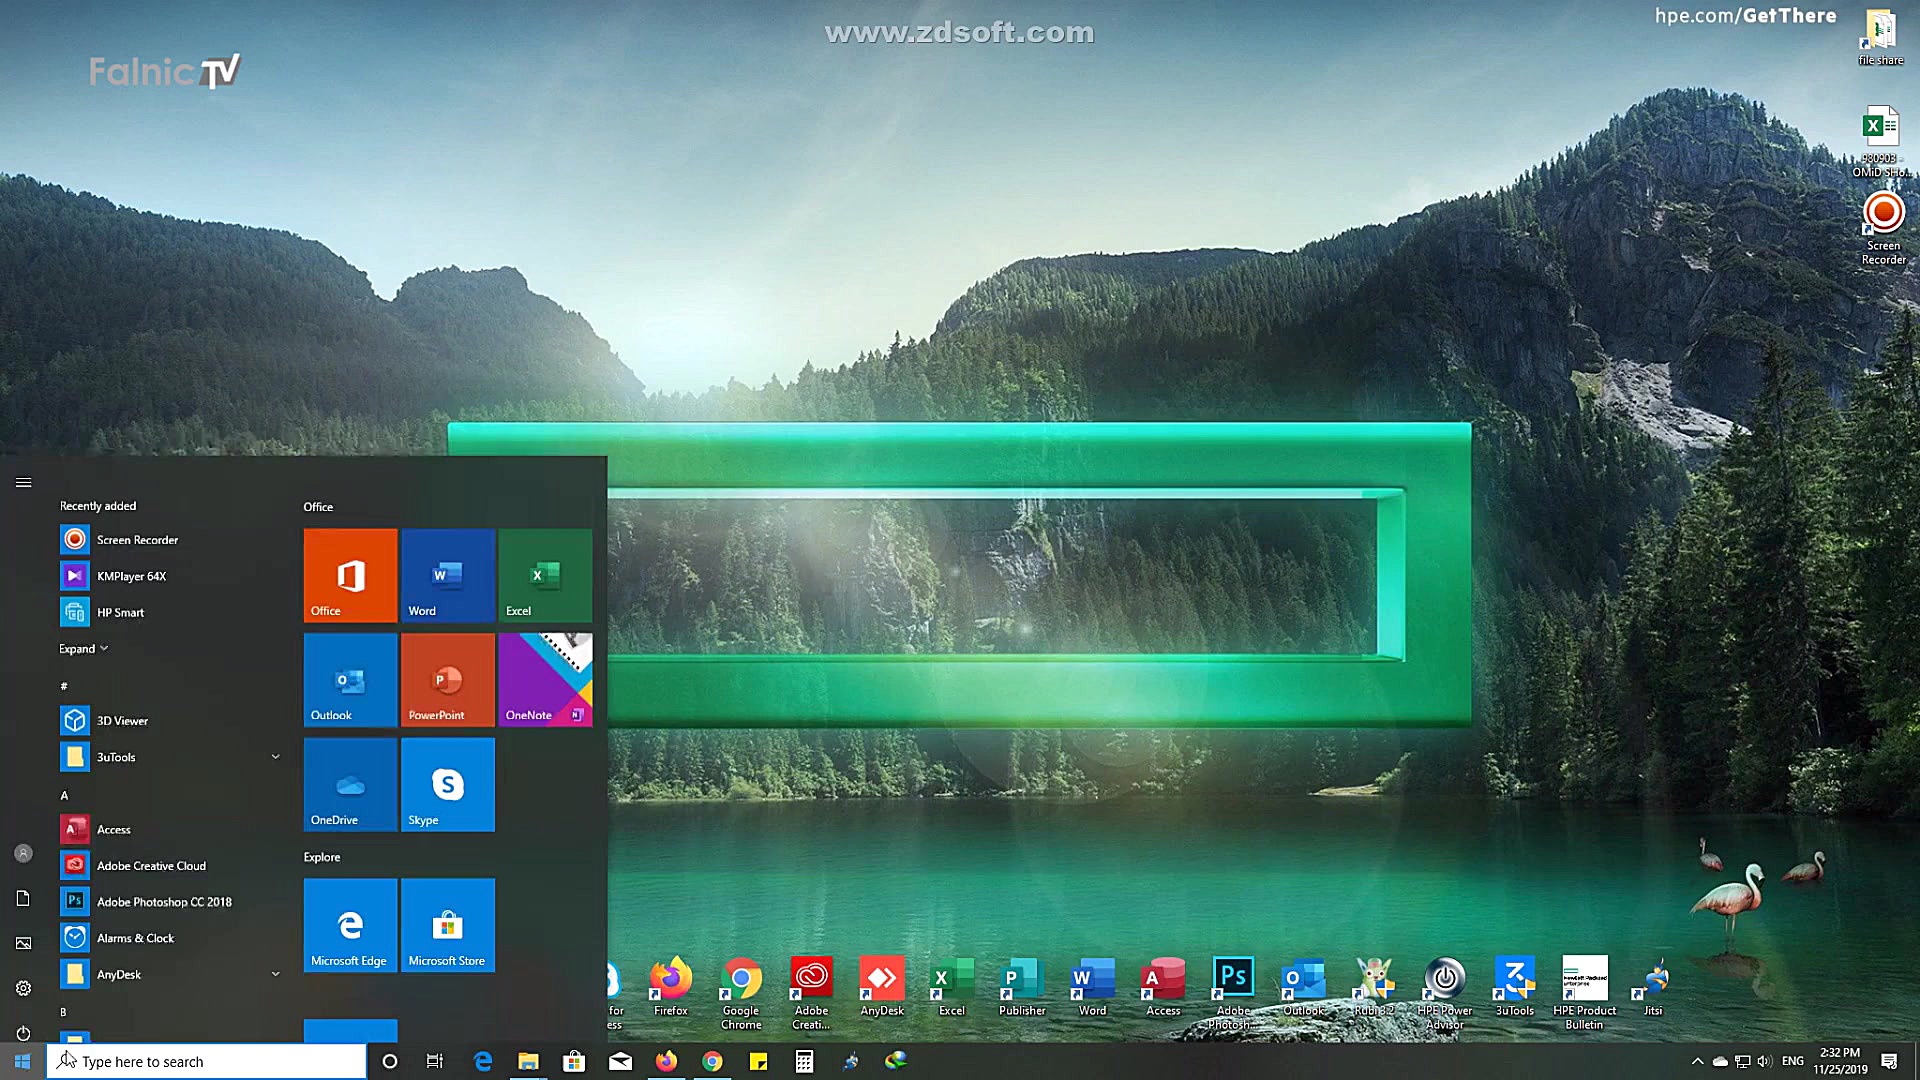
Task: Expand the 3uTools folder in app list
Action: click(275, 757)
